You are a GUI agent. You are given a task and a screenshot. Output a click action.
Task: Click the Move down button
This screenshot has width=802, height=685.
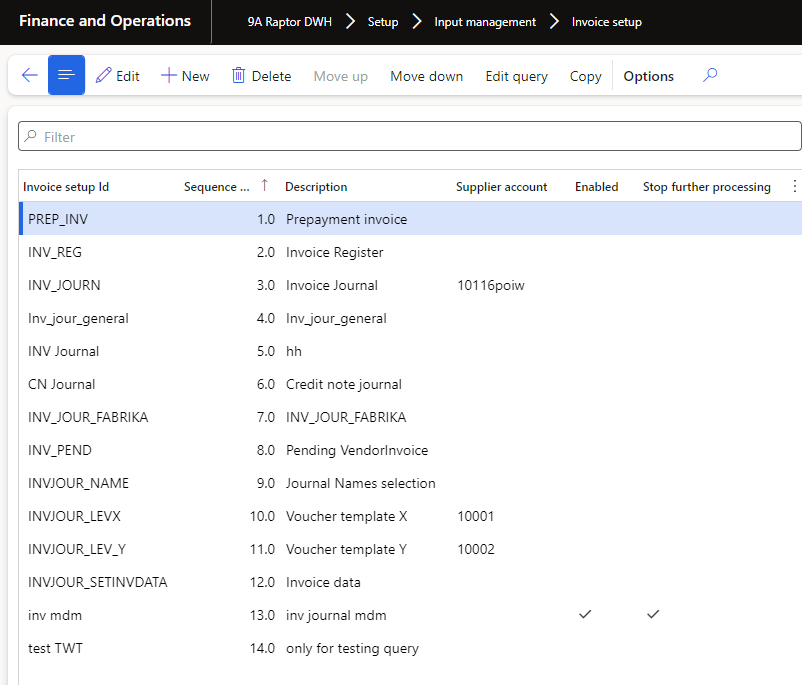click(x=426, y=76)
